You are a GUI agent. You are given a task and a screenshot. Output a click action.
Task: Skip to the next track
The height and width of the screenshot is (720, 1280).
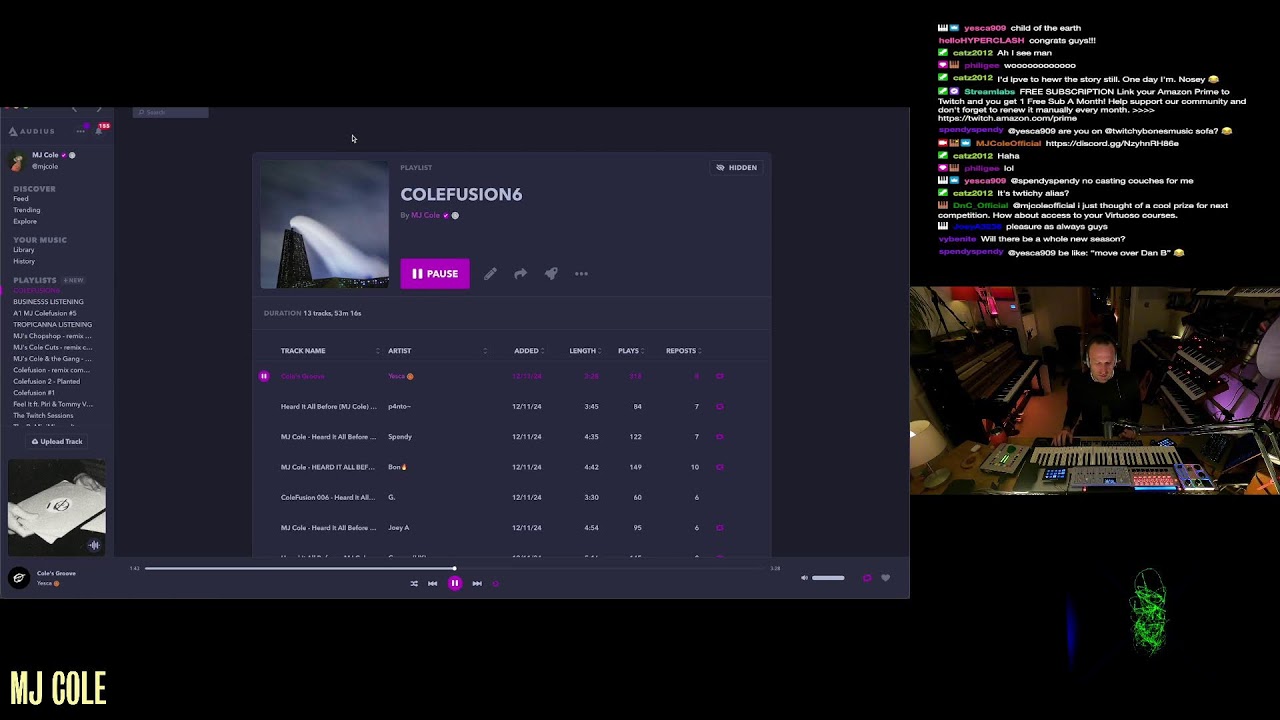tap(477, 583)
